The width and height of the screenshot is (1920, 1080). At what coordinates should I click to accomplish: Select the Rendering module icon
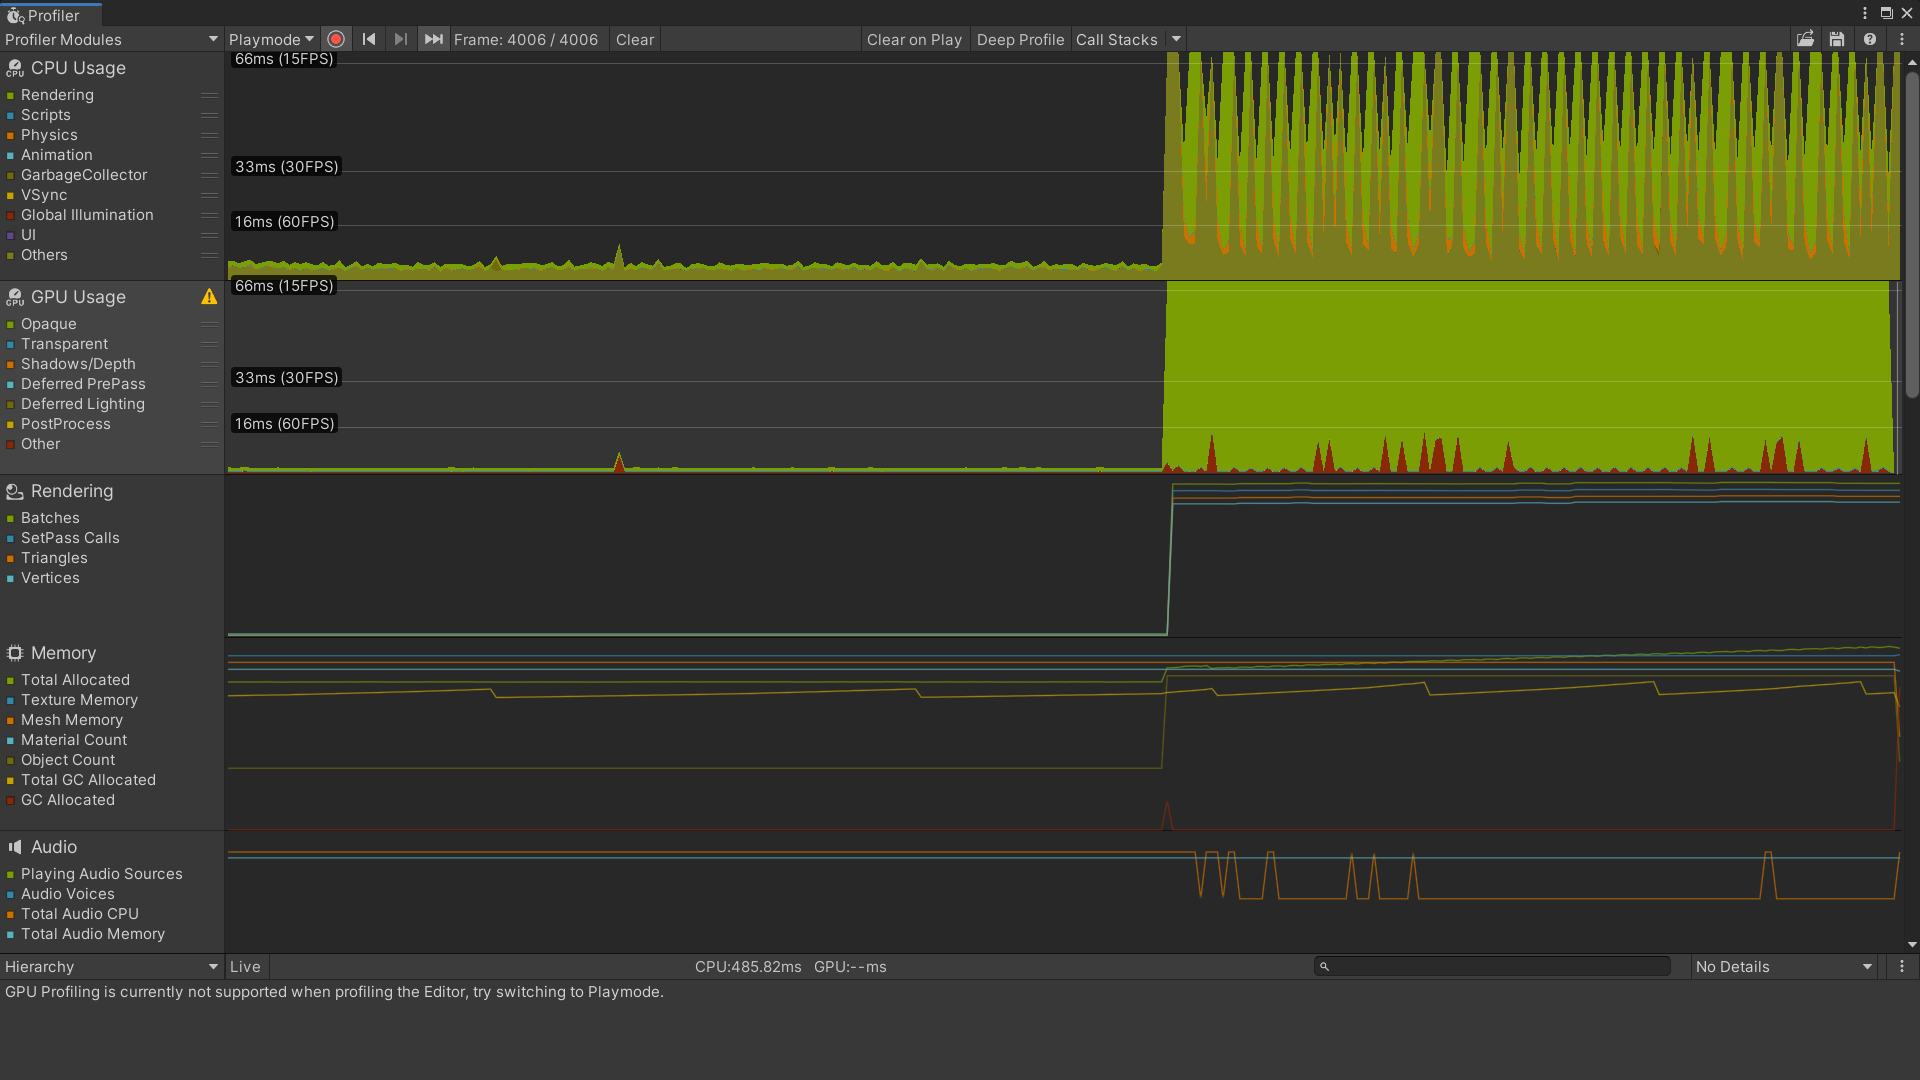(x=15, y=491)
